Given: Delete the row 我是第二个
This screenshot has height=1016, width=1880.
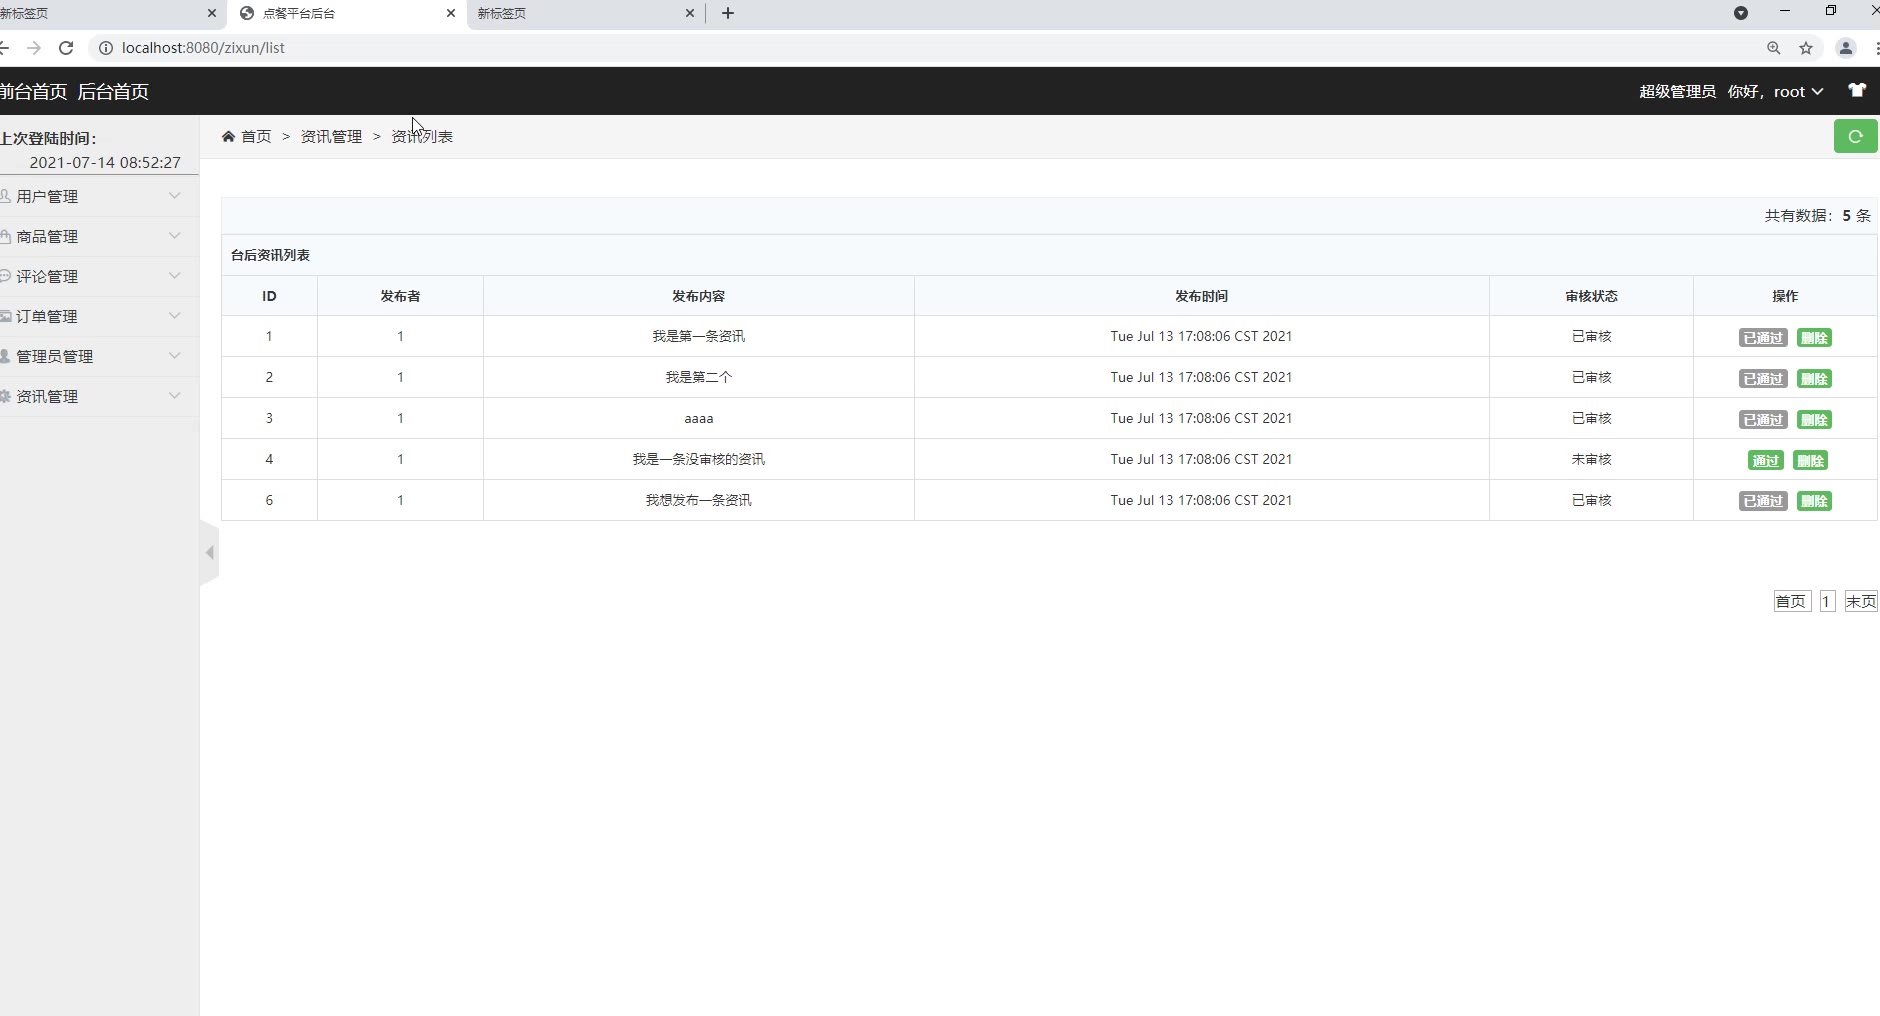Looking at the screenshot, I should [x=1814, y=378].
